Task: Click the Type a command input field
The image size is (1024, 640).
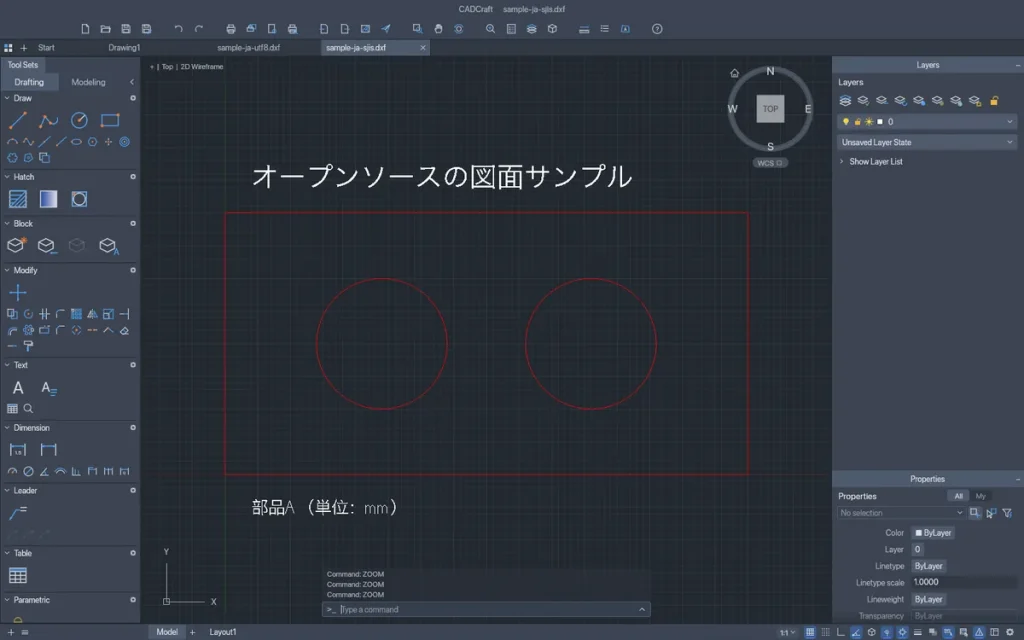Action: coord(487,609)
